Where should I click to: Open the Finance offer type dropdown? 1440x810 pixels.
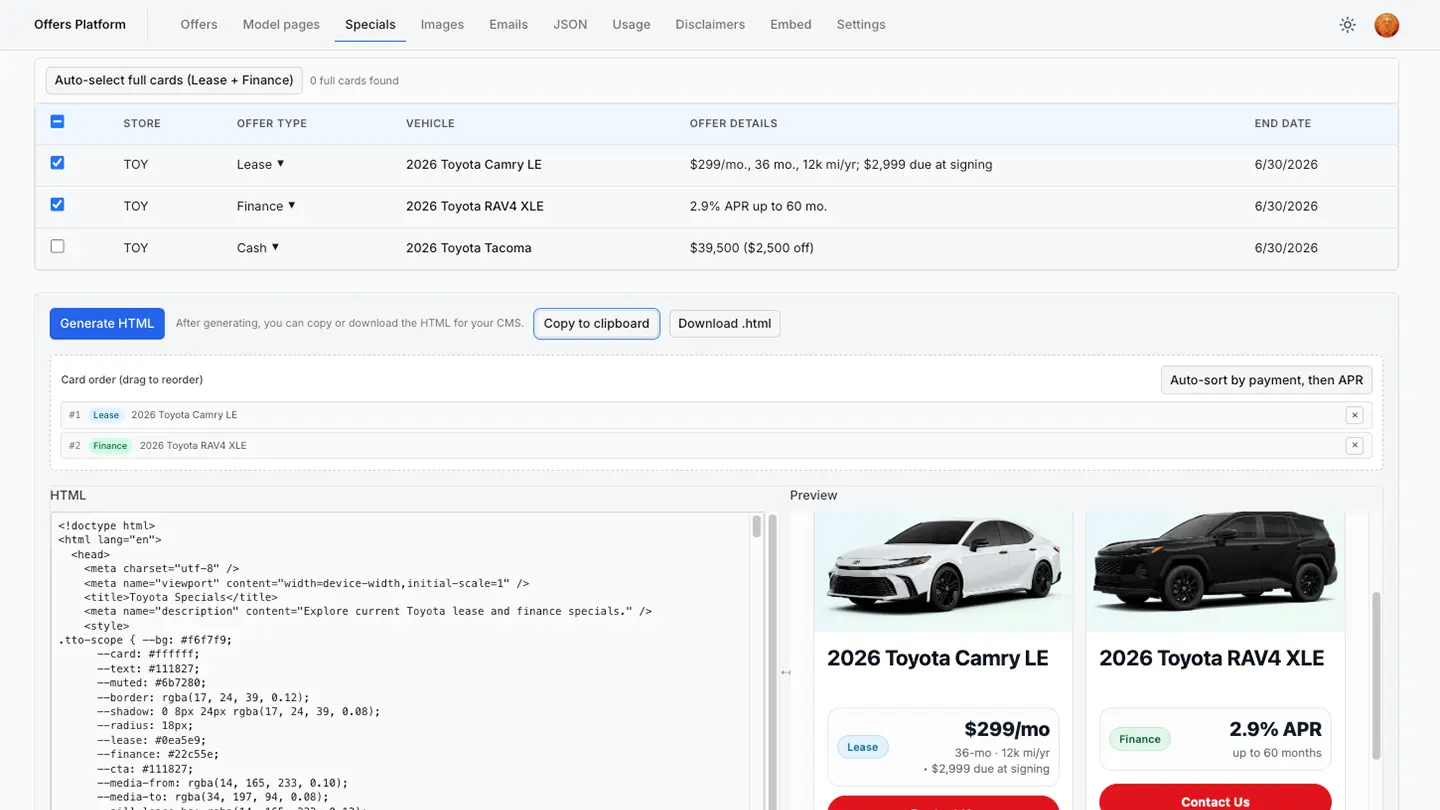[x=266, y=206]
